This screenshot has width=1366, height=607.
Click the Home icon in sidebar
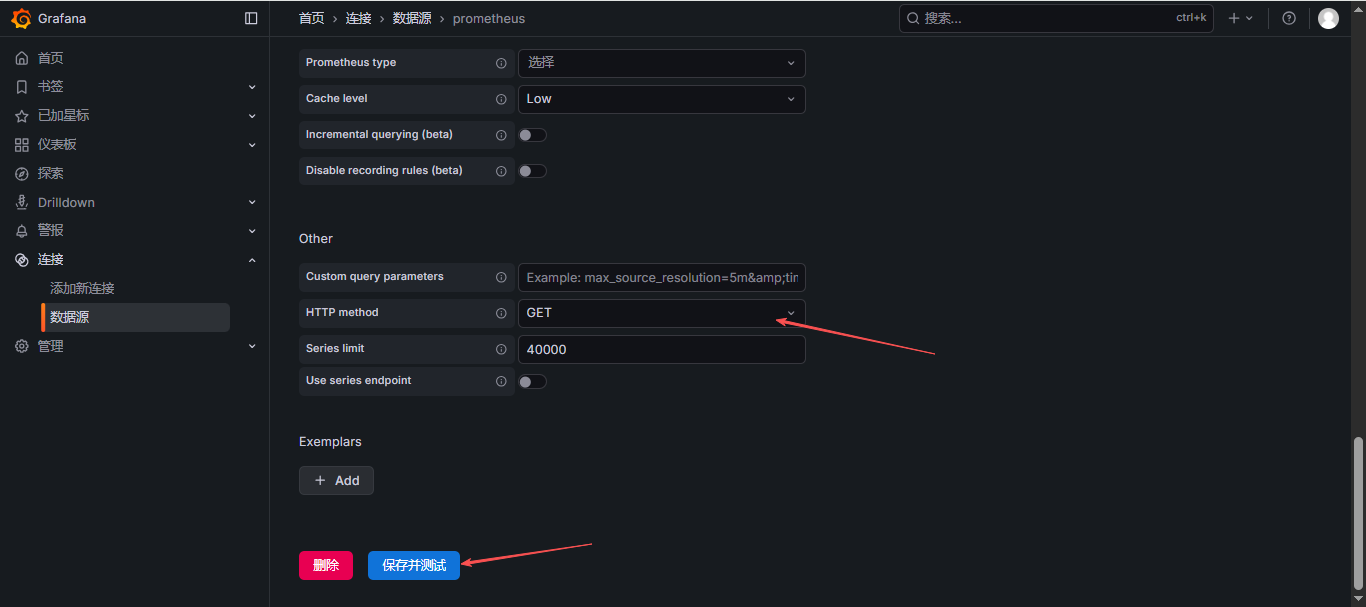point(22,58)
